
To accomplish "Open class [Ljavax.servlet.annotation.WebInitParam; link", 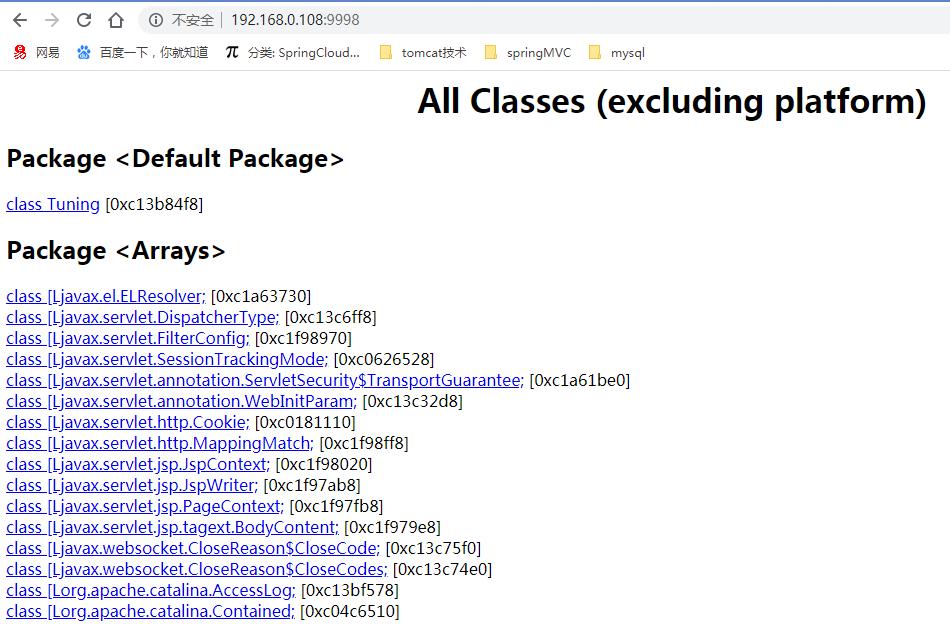I will tap(182, 402).
